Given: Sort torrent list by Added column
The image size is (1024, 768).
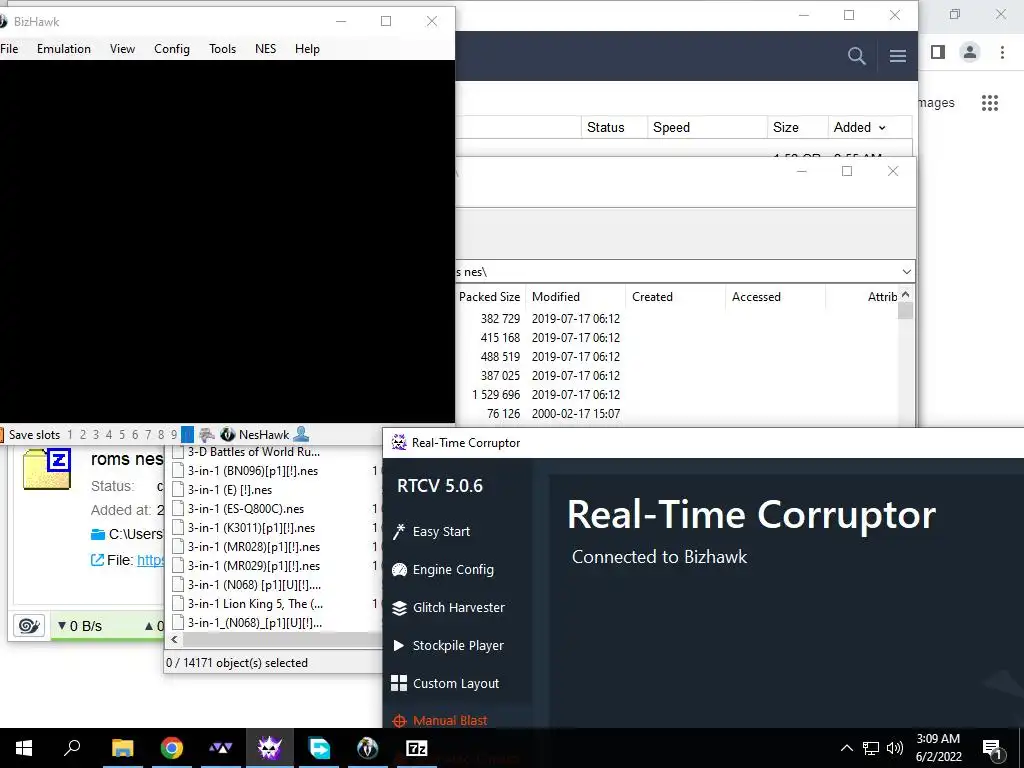Looking at the screenshot, I should tap(859, 127).
